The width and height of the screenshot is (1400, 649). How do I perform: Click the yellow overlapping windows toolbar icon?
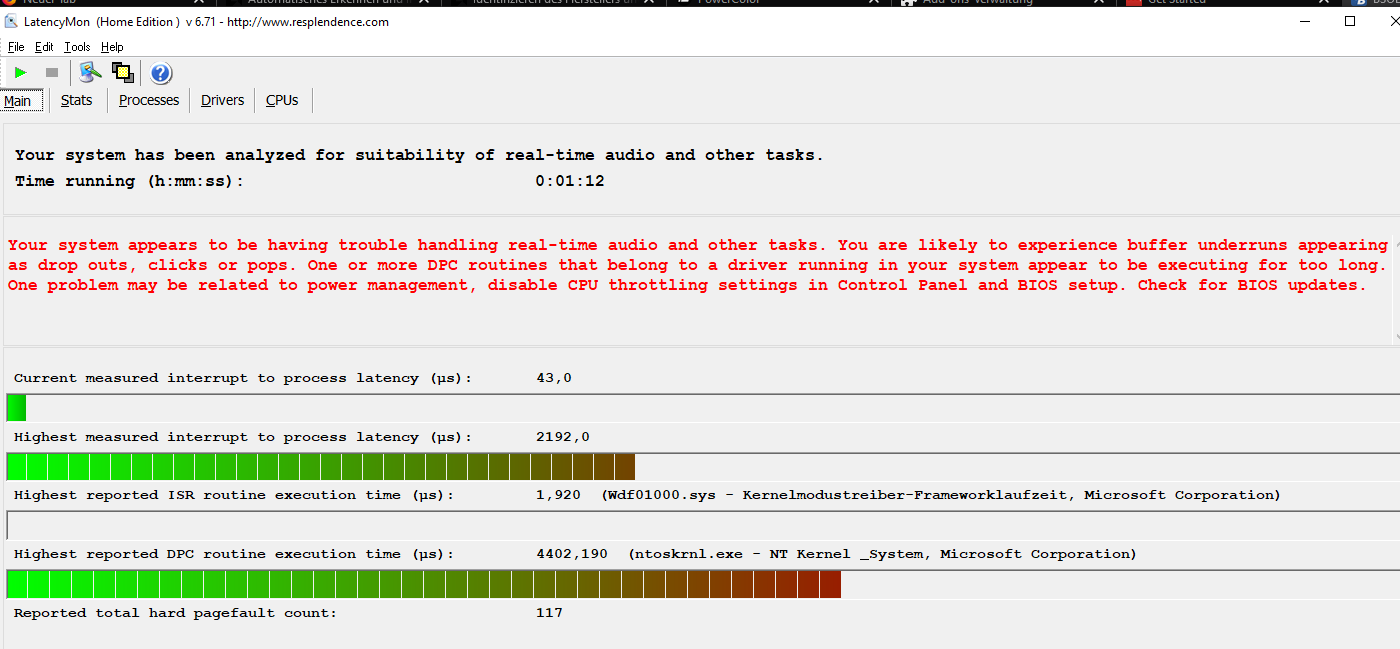click(x=123, y=72)
